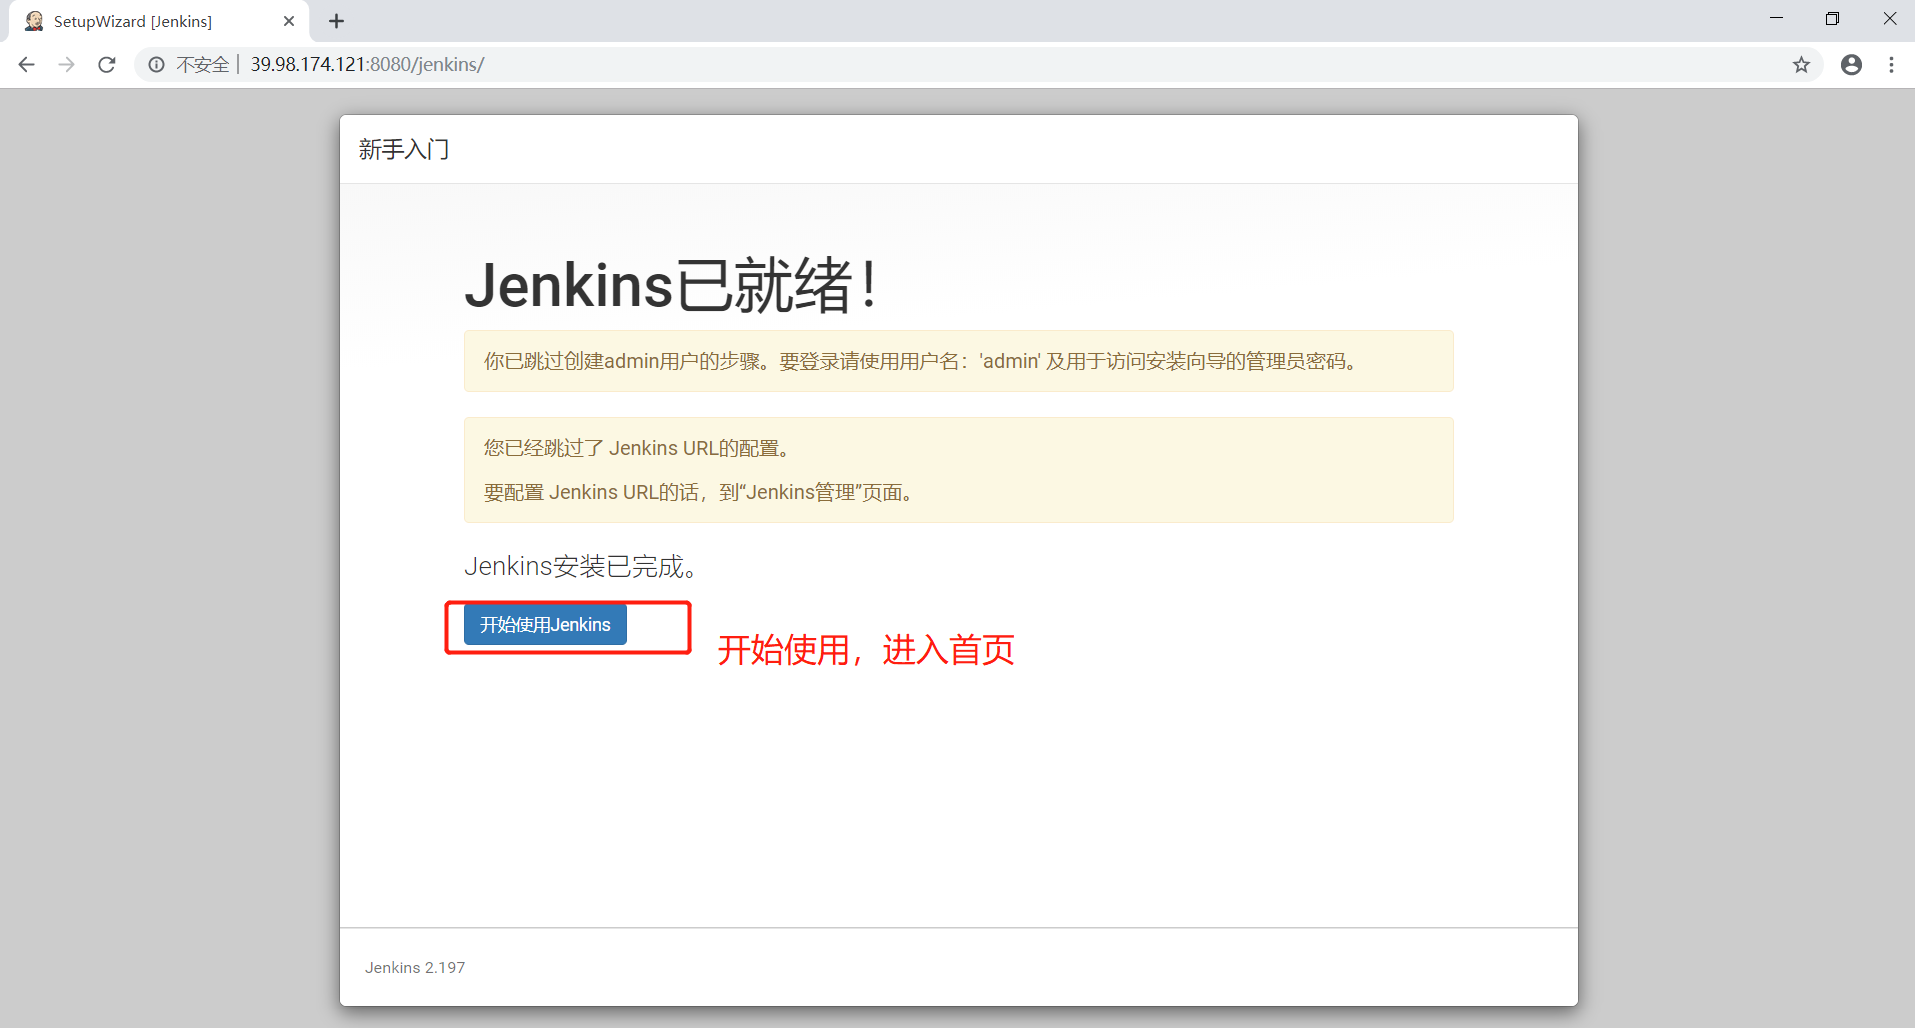This screenshot has width=1915, height=1028.
Task: Go forward to the next page
Action: tap(67, 64)
